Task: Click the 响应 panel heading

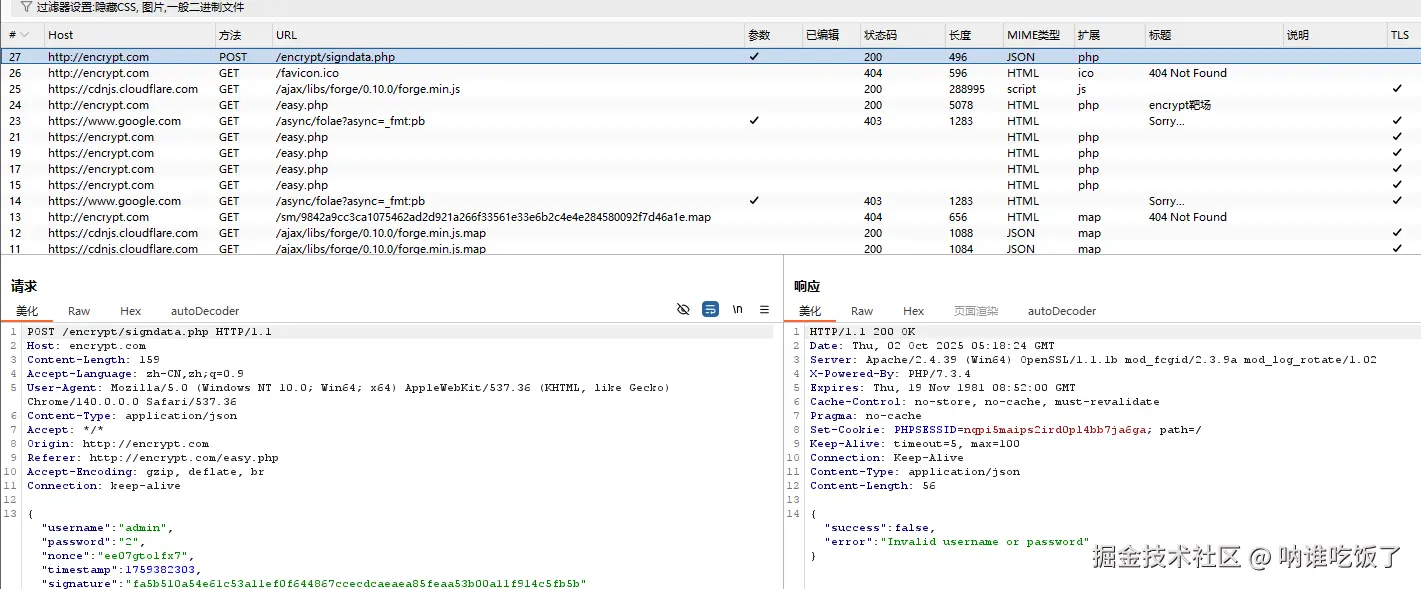Action: (807, 287)
